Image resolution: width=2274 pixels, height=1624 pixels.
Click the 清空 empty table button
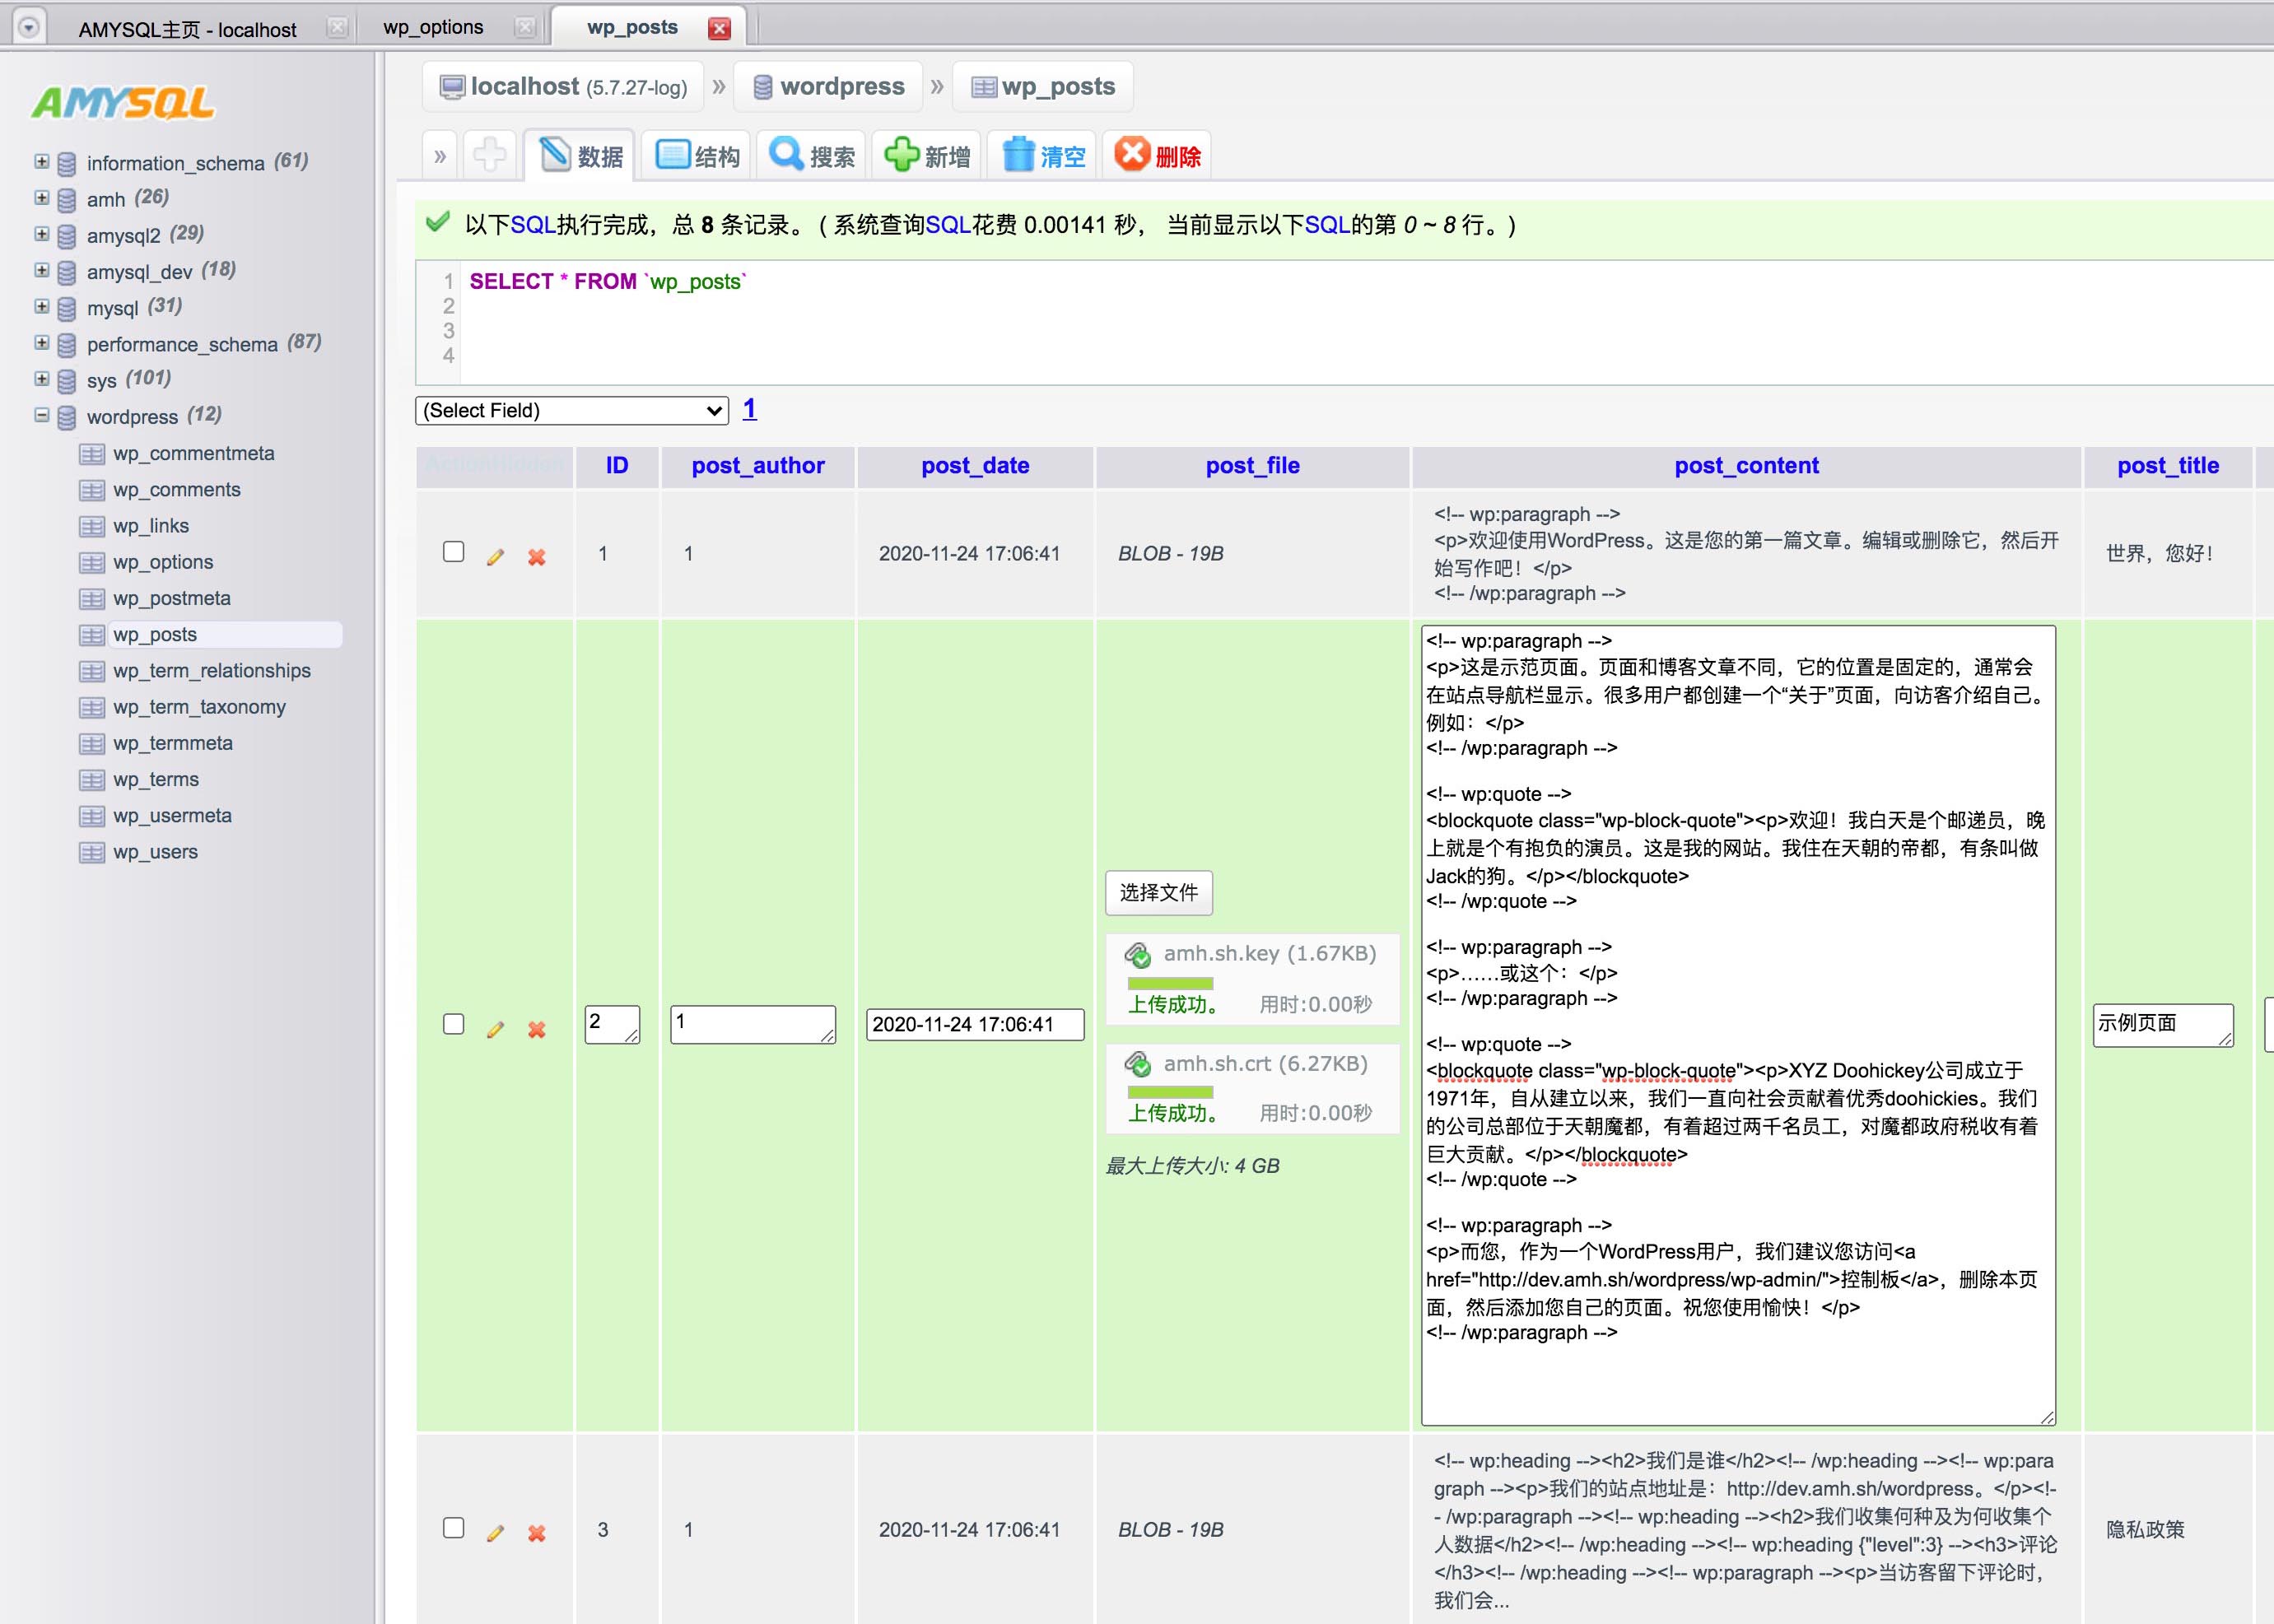(1043, 156)
